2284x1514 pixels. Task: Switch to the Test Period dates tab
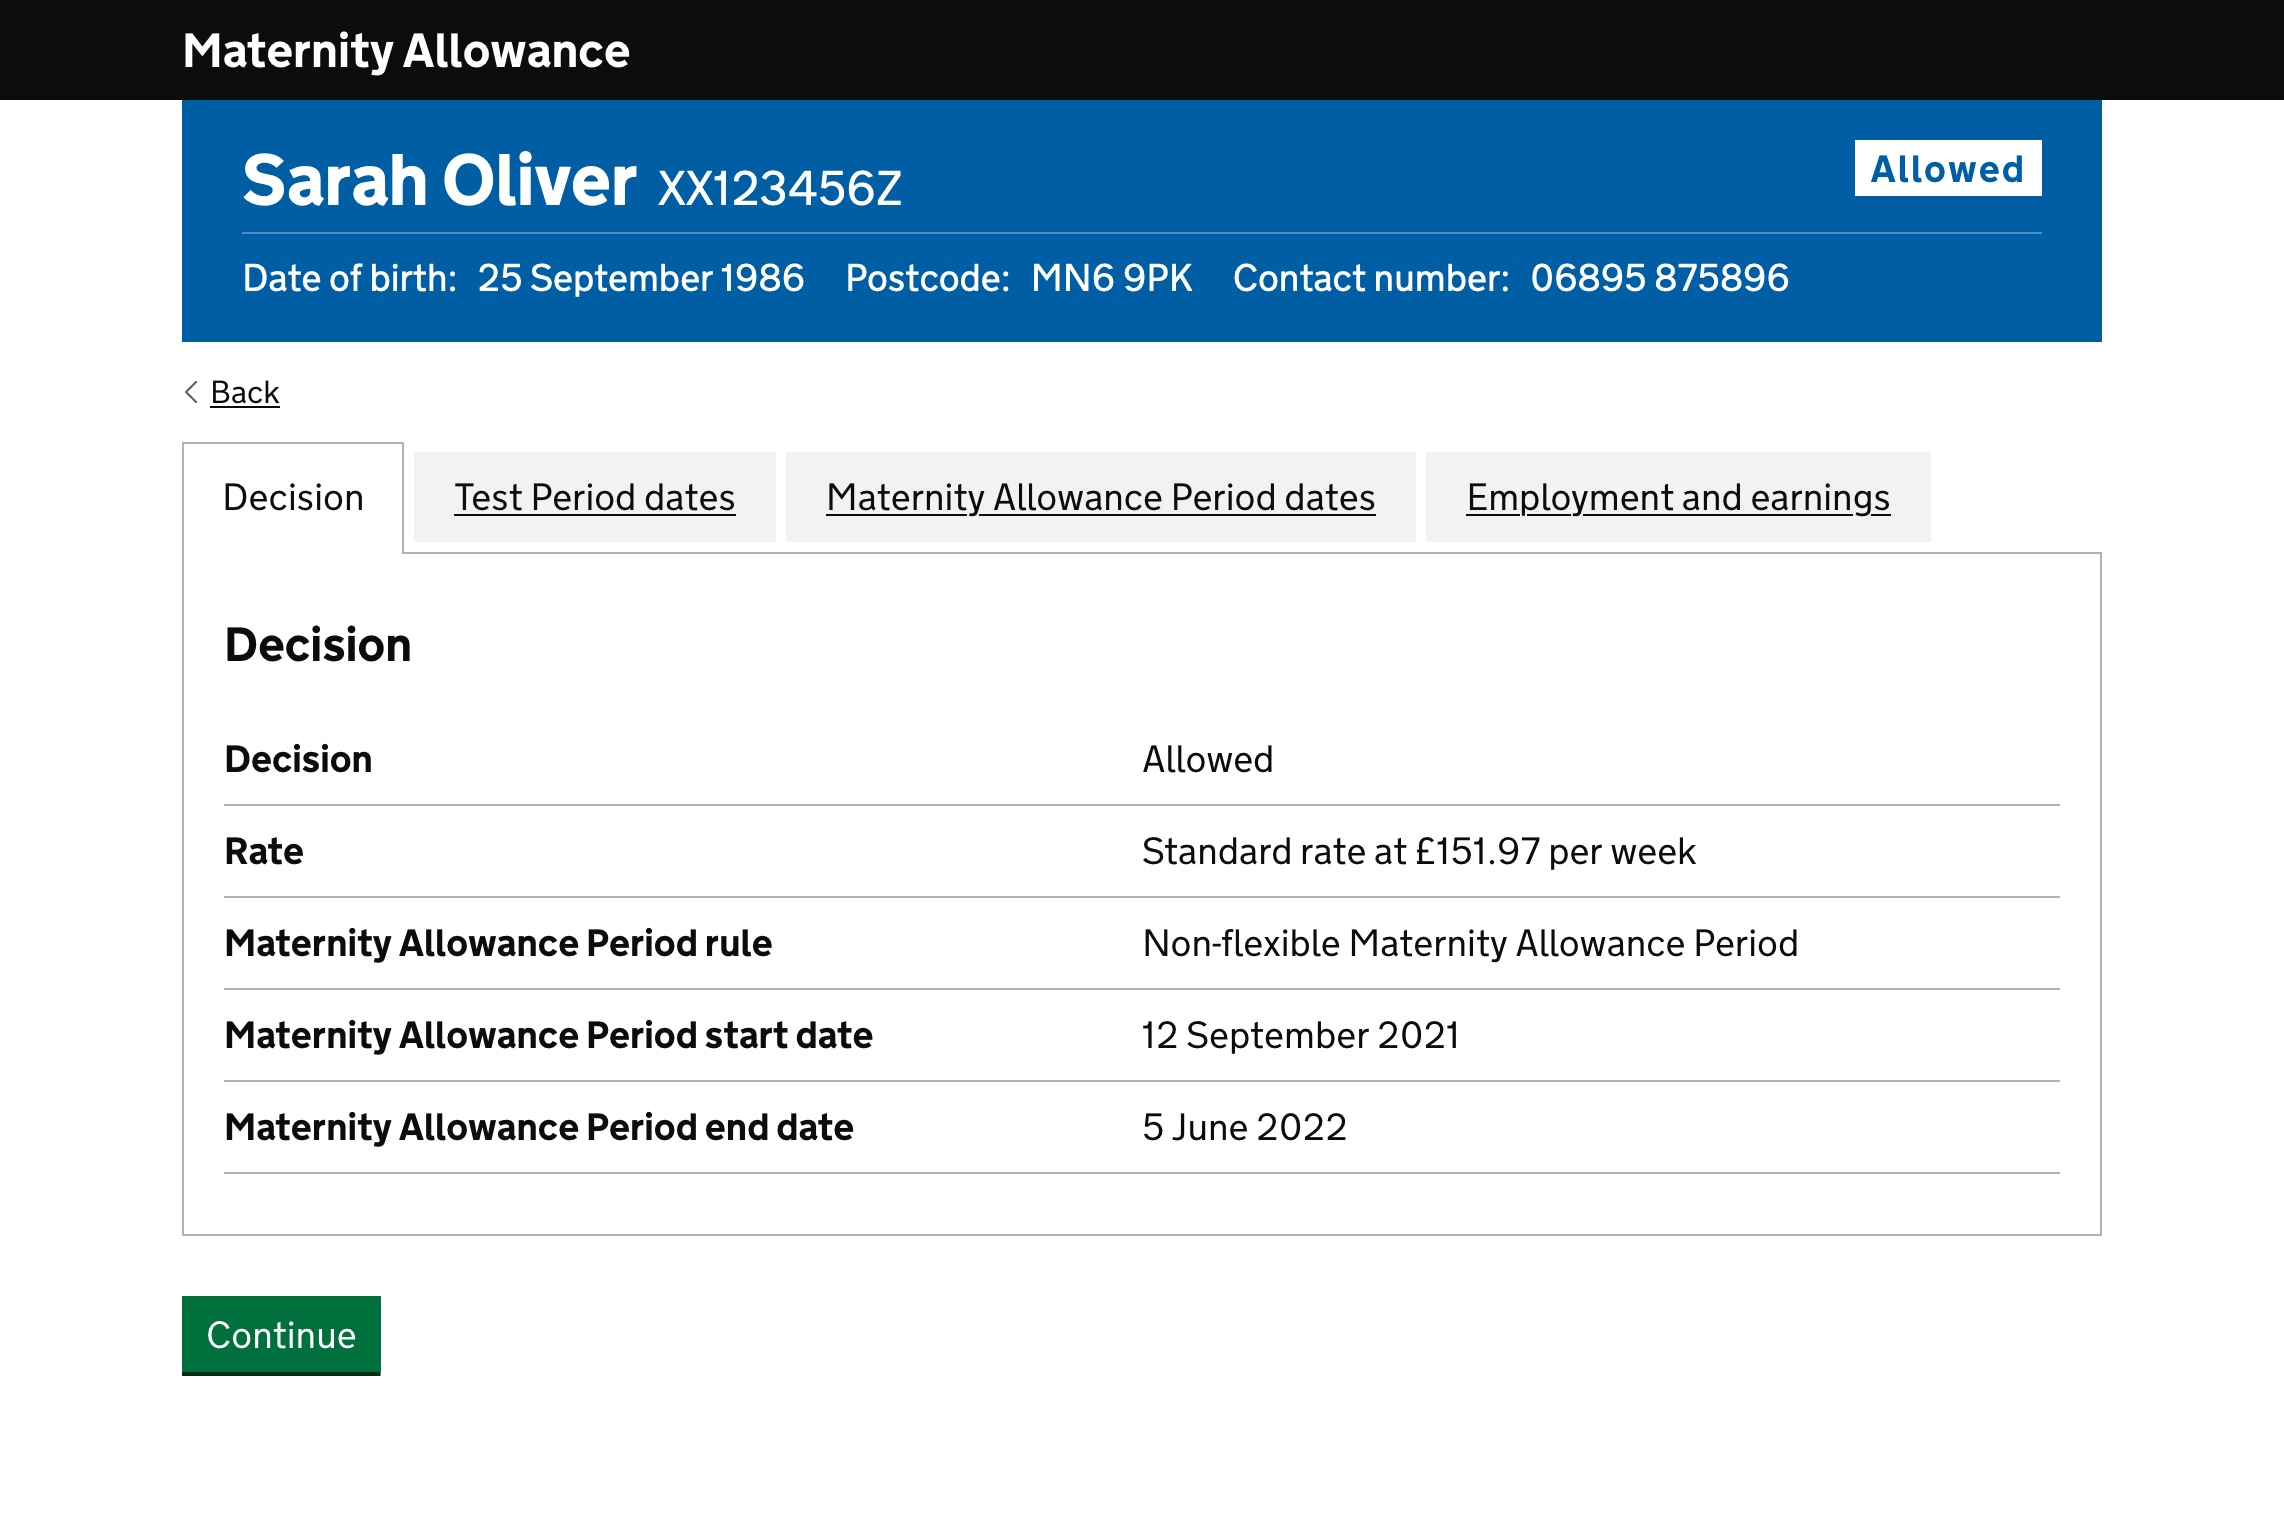click(x=595, y=498)
